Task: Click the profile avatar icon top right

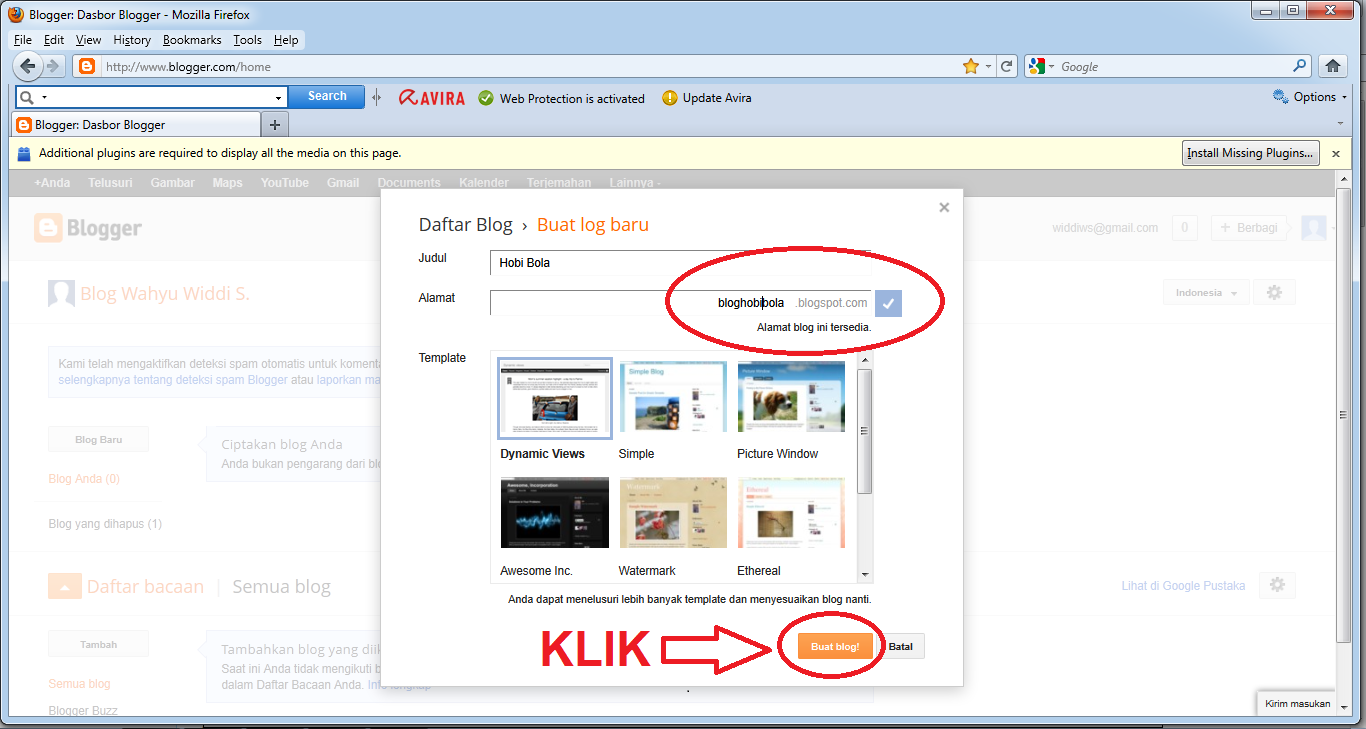Action: pyautogui.click(x=1314, y=227)
